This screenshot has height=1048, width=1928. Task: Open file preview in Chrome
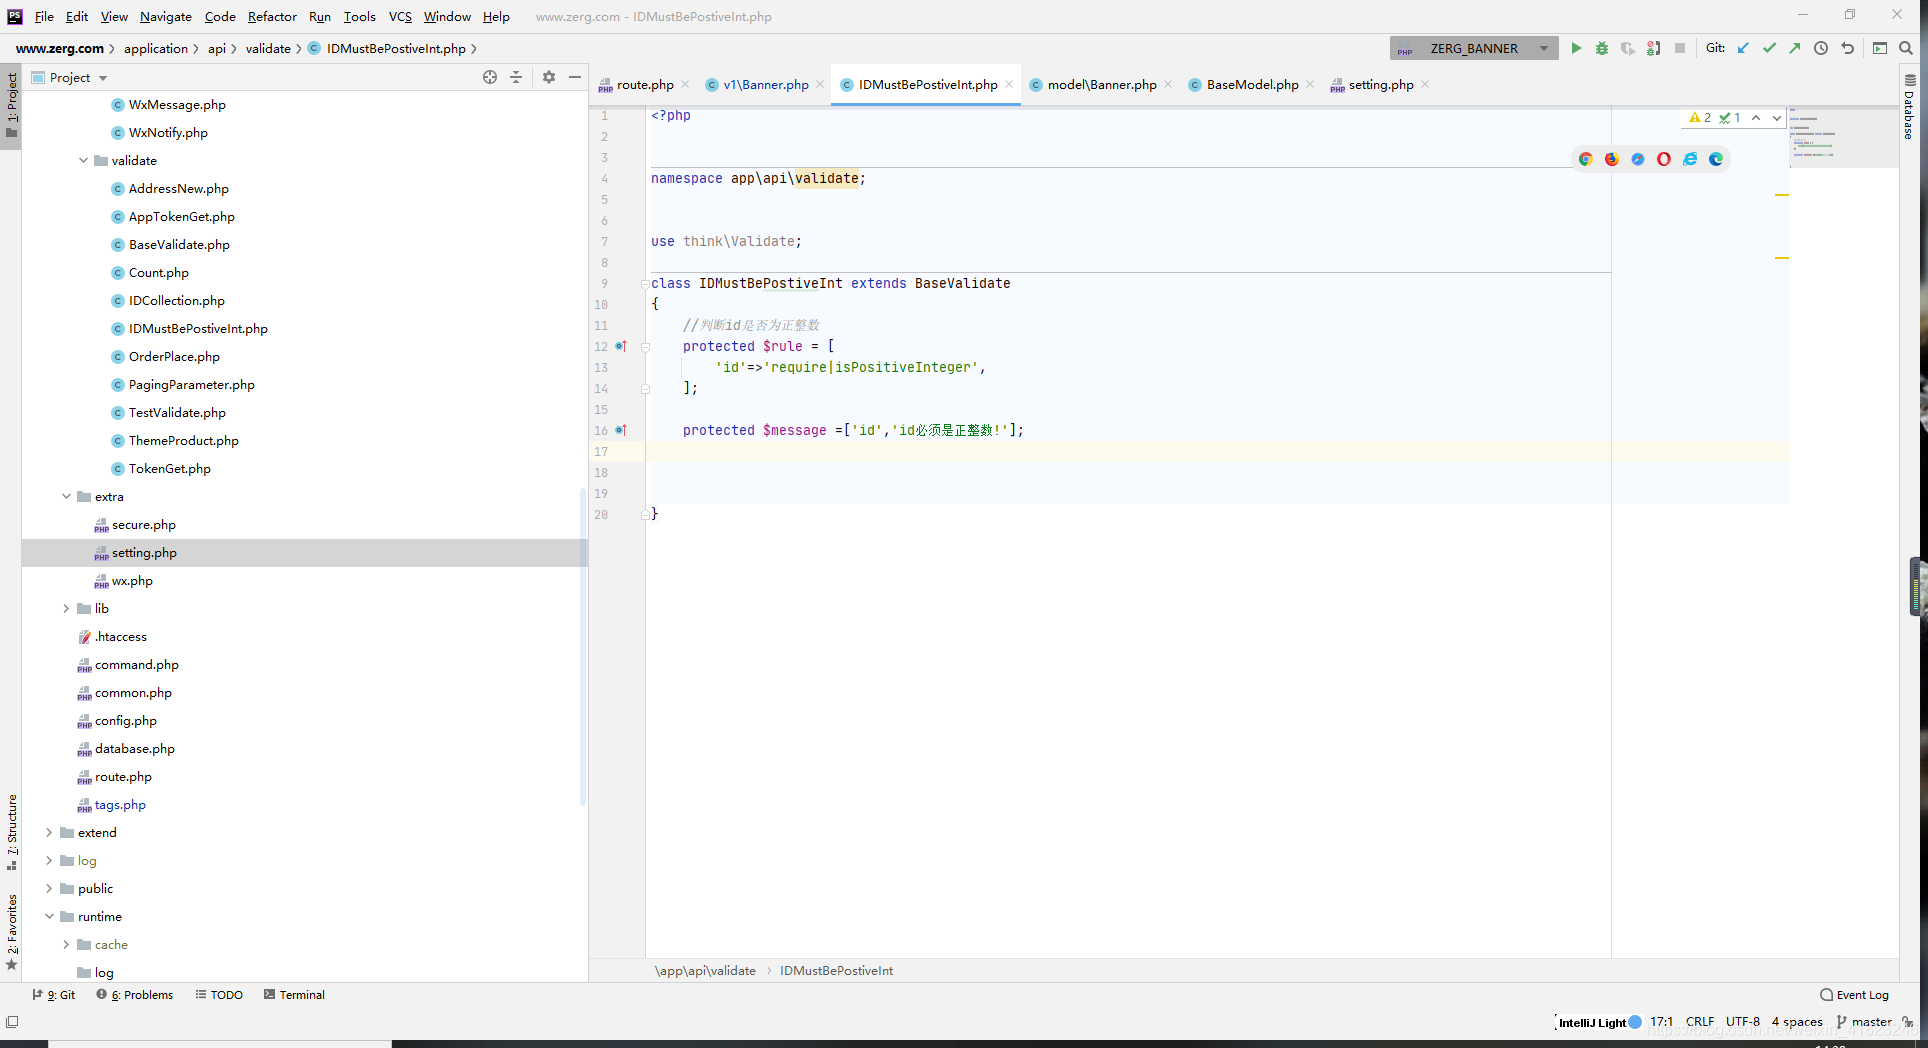(1586, 159)
